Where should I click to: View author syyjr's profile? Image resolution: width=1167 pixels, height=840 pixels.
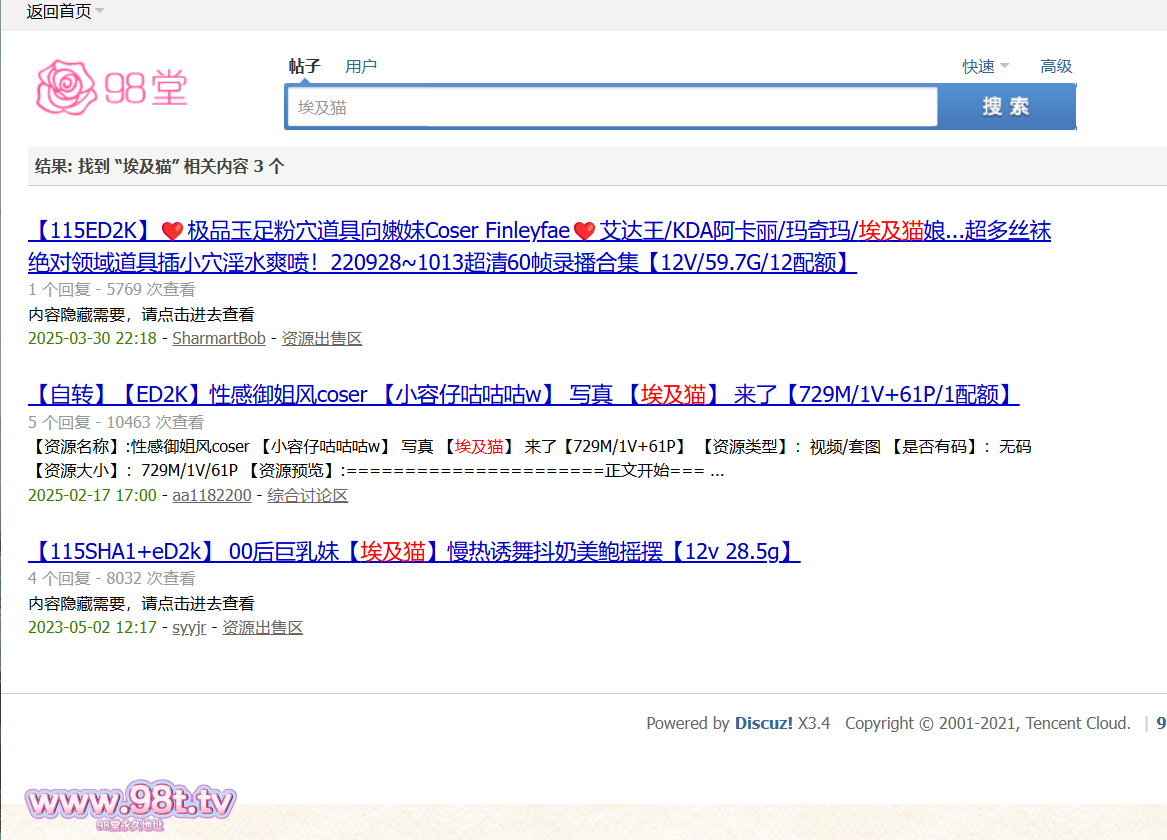189,627
